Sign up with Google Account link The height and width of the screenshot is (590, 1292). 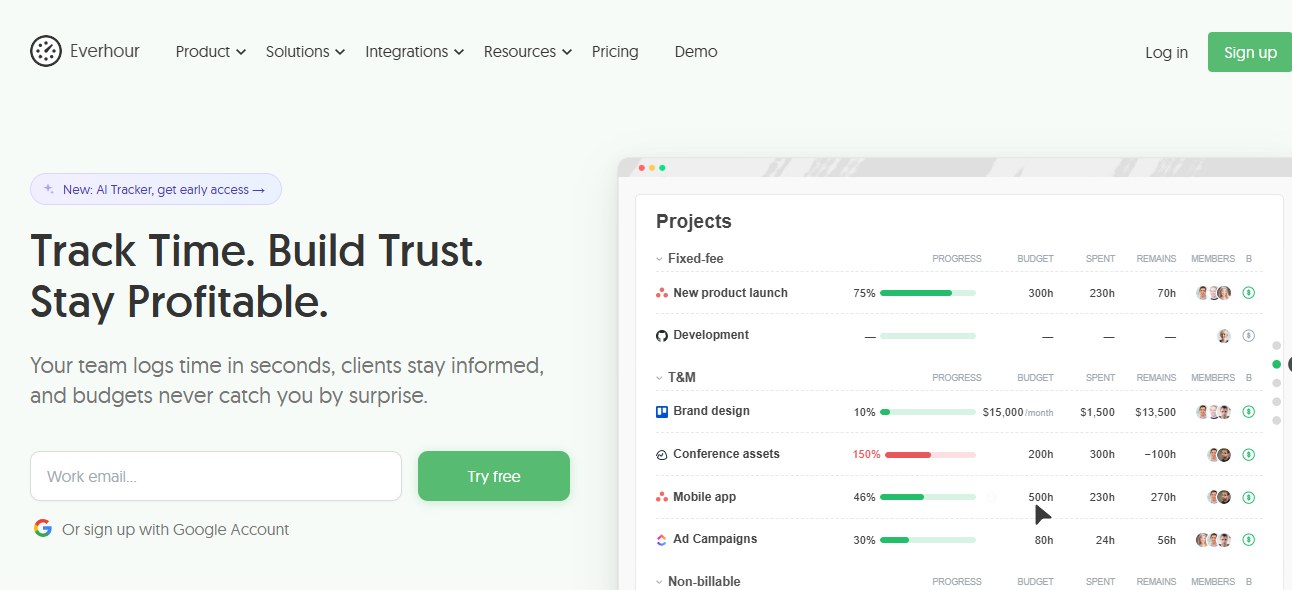coord(175,529)
